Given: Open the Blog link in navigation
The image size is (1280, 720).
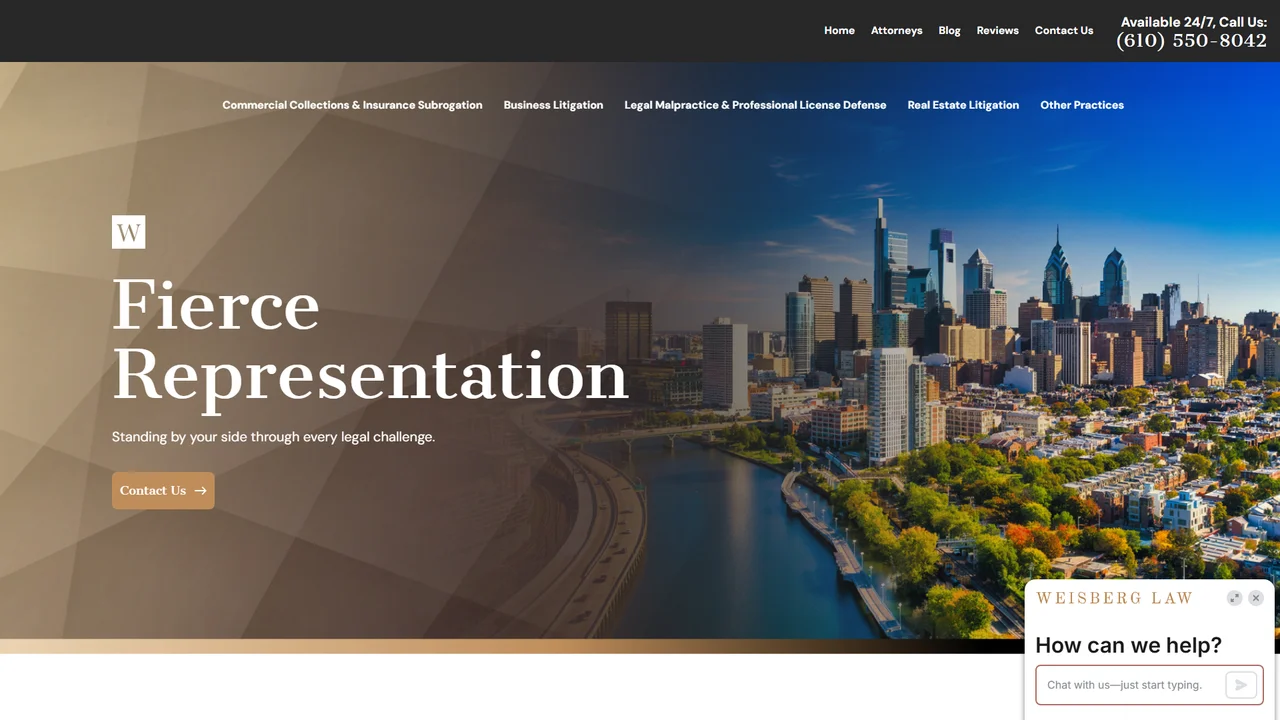Looking at the screenshot, I should click(949, 31).
